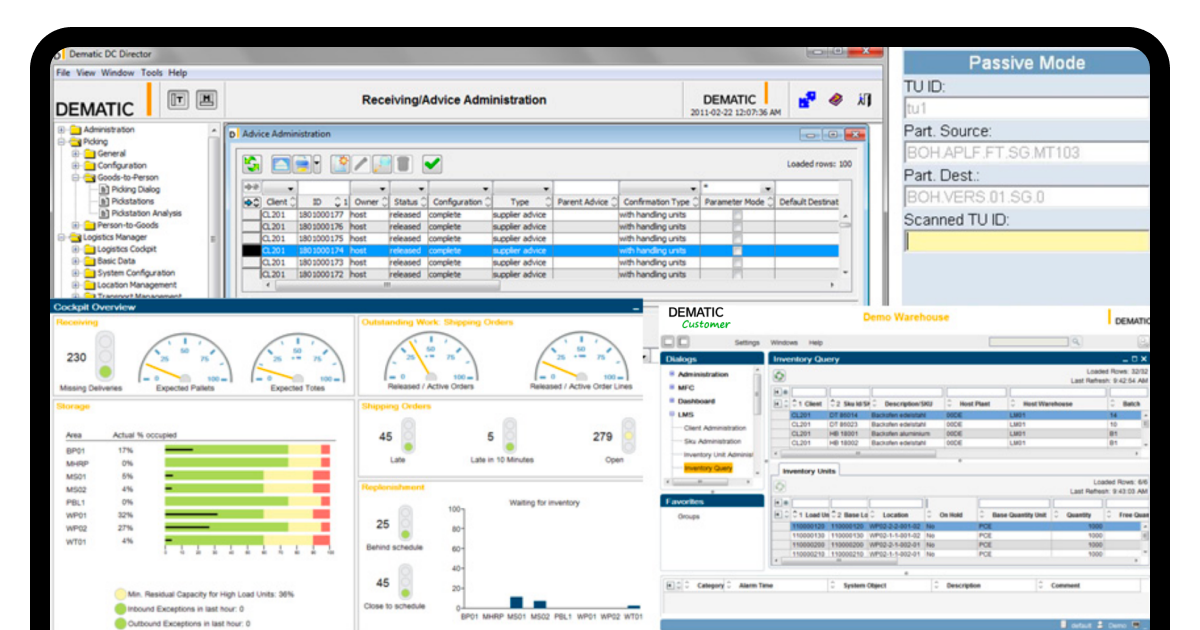Click the save disk toolbar button
The height and width of the screenshot is (630, 1200).
(206, 99)
